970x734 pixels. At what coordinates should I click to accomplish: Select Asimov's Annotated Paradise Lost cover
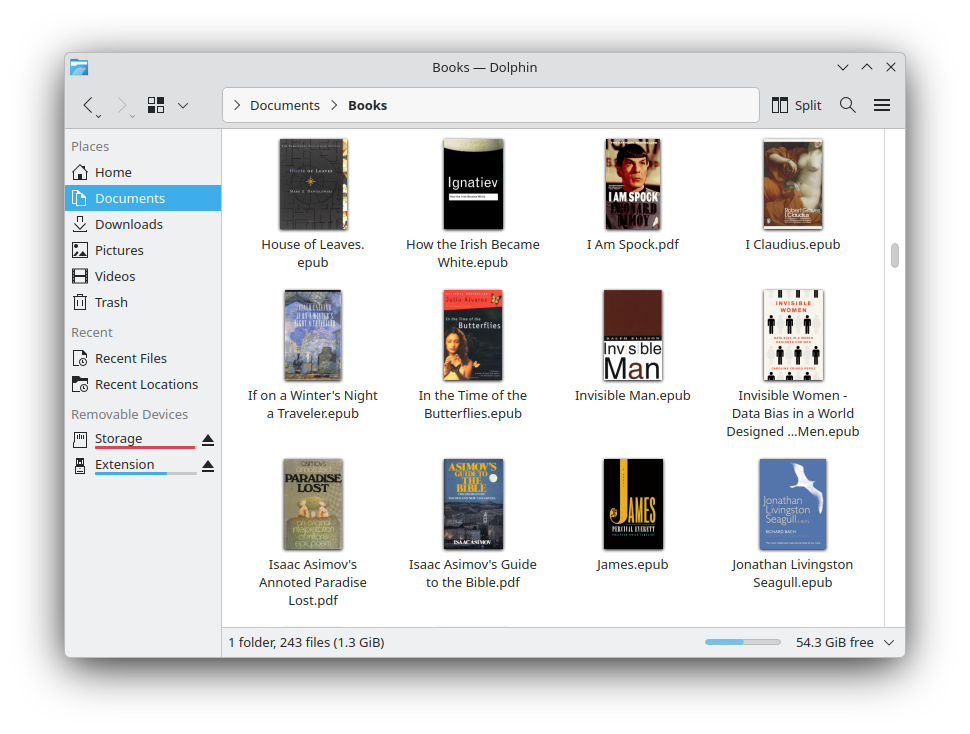[313, 504]
